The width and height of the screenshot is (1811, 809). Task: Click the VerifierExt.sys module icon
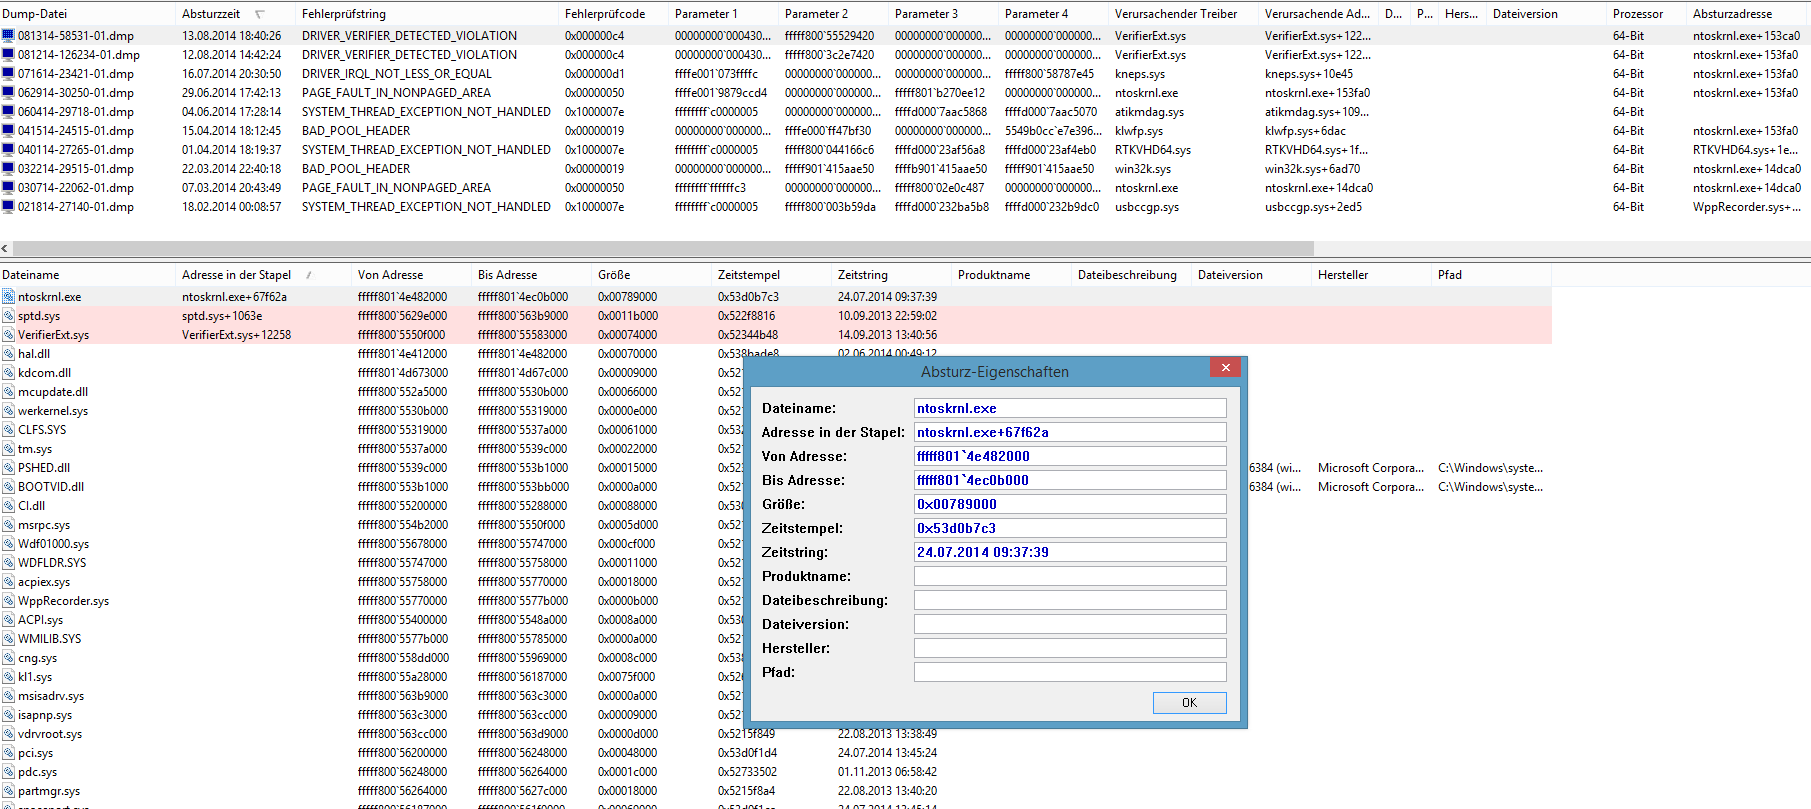click(x=8, y=334)
